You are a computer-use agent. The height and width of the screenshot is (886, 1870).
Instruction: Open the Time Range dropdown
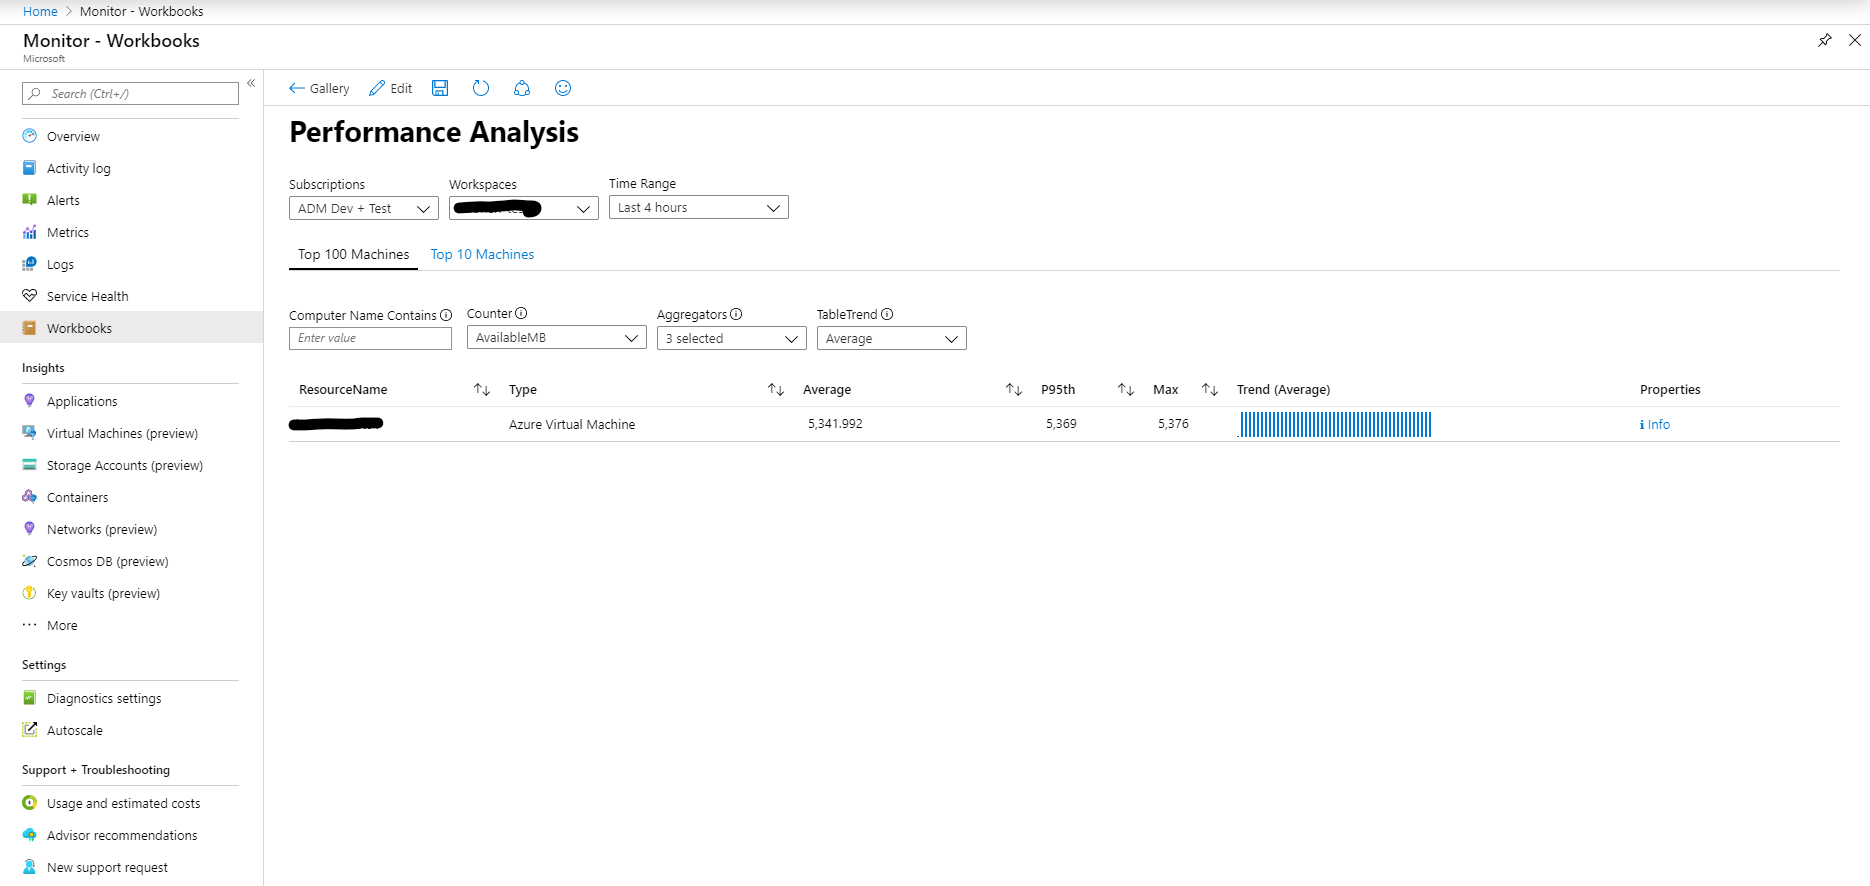point(699,207)
